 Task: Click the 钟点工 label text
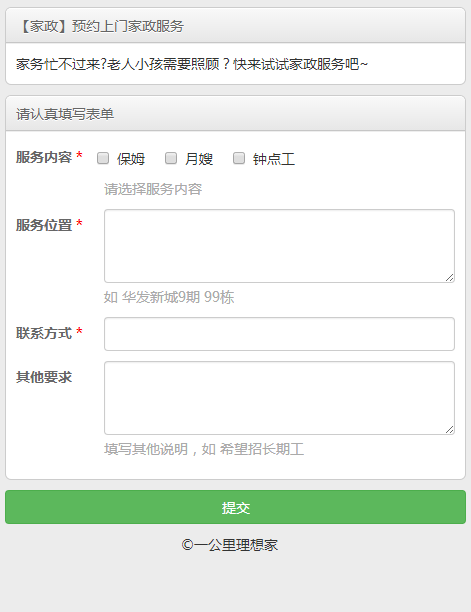pyautogui.click(x=274, y=159)
